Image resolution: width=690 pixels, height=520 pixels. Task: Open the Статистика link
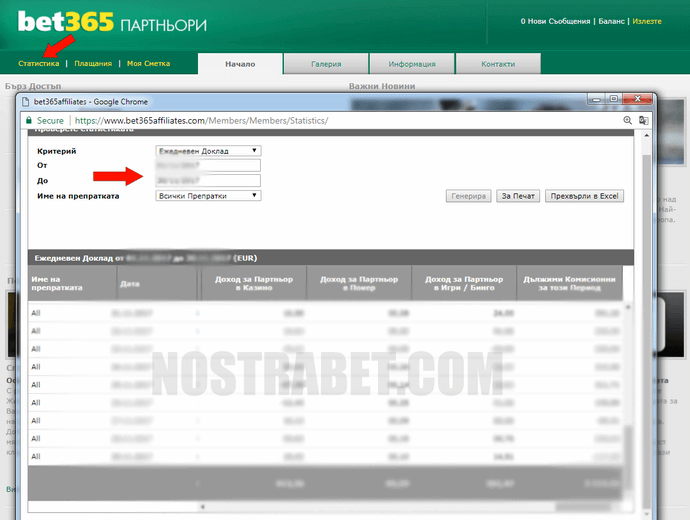coord(39,63)
